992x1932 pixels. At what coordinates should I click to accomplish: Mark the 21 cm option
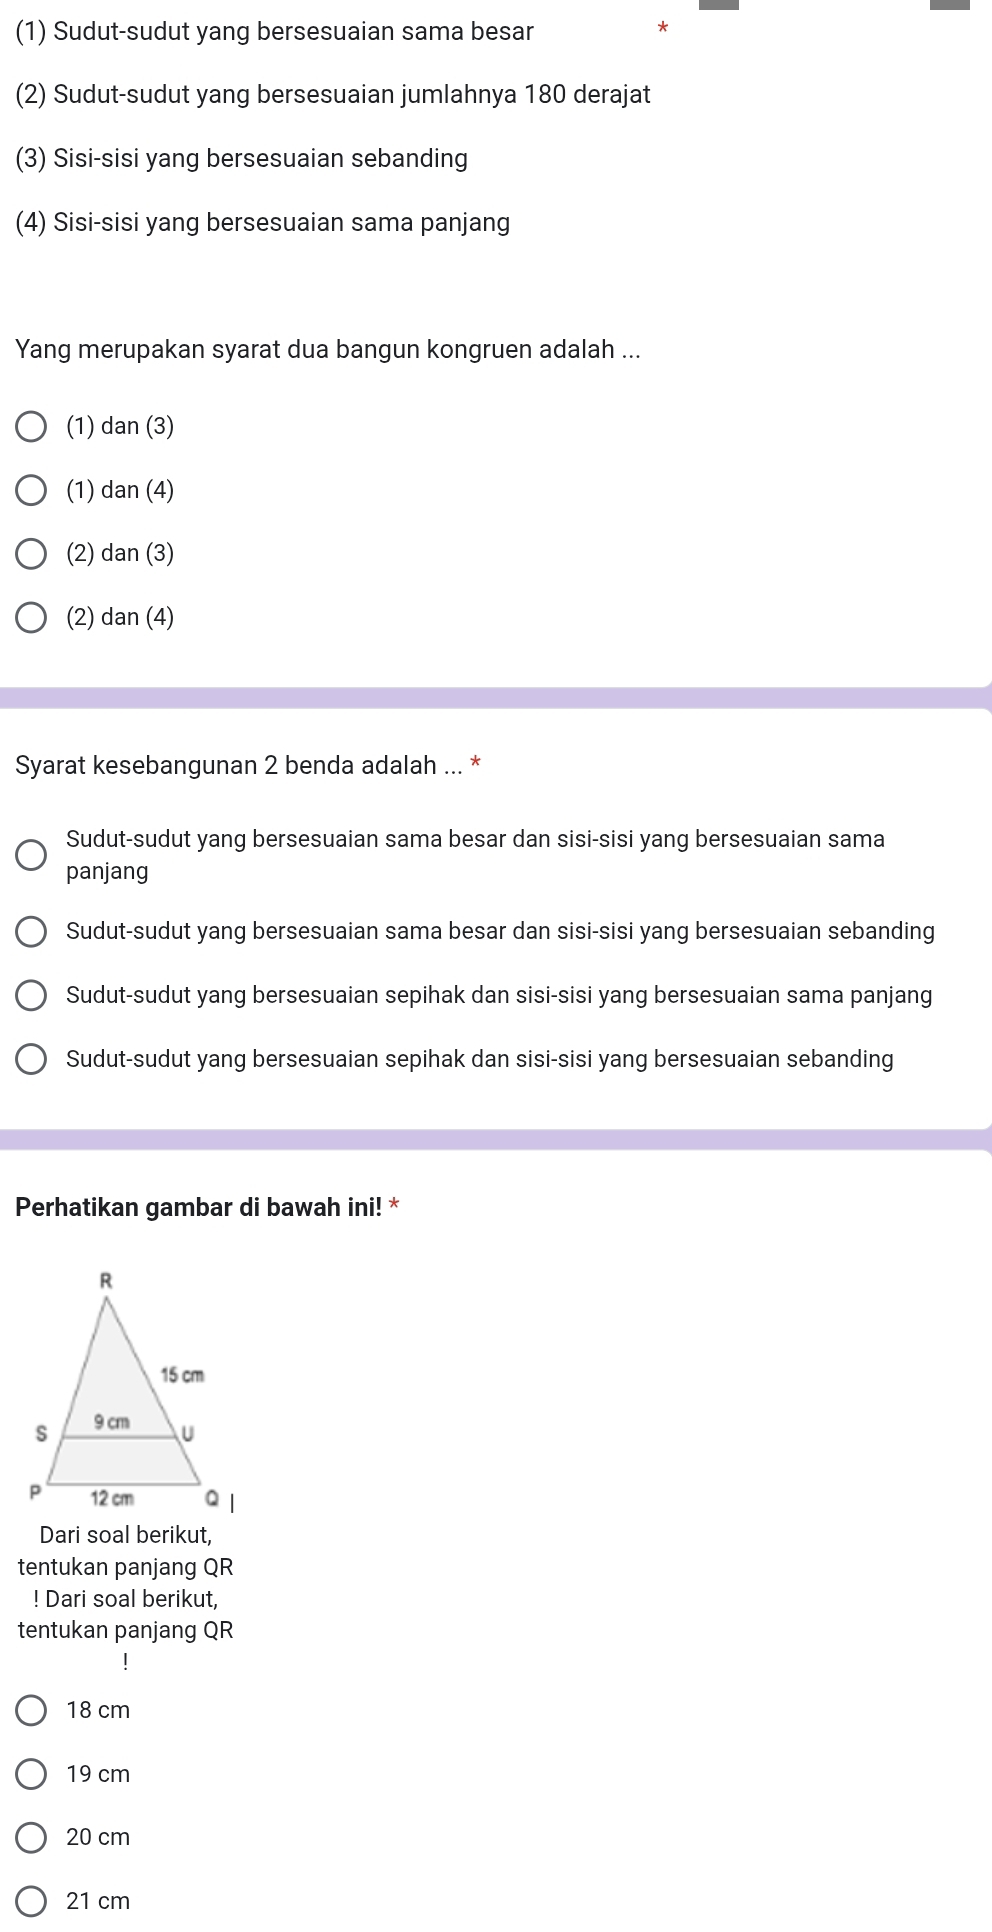point(31,1901)
